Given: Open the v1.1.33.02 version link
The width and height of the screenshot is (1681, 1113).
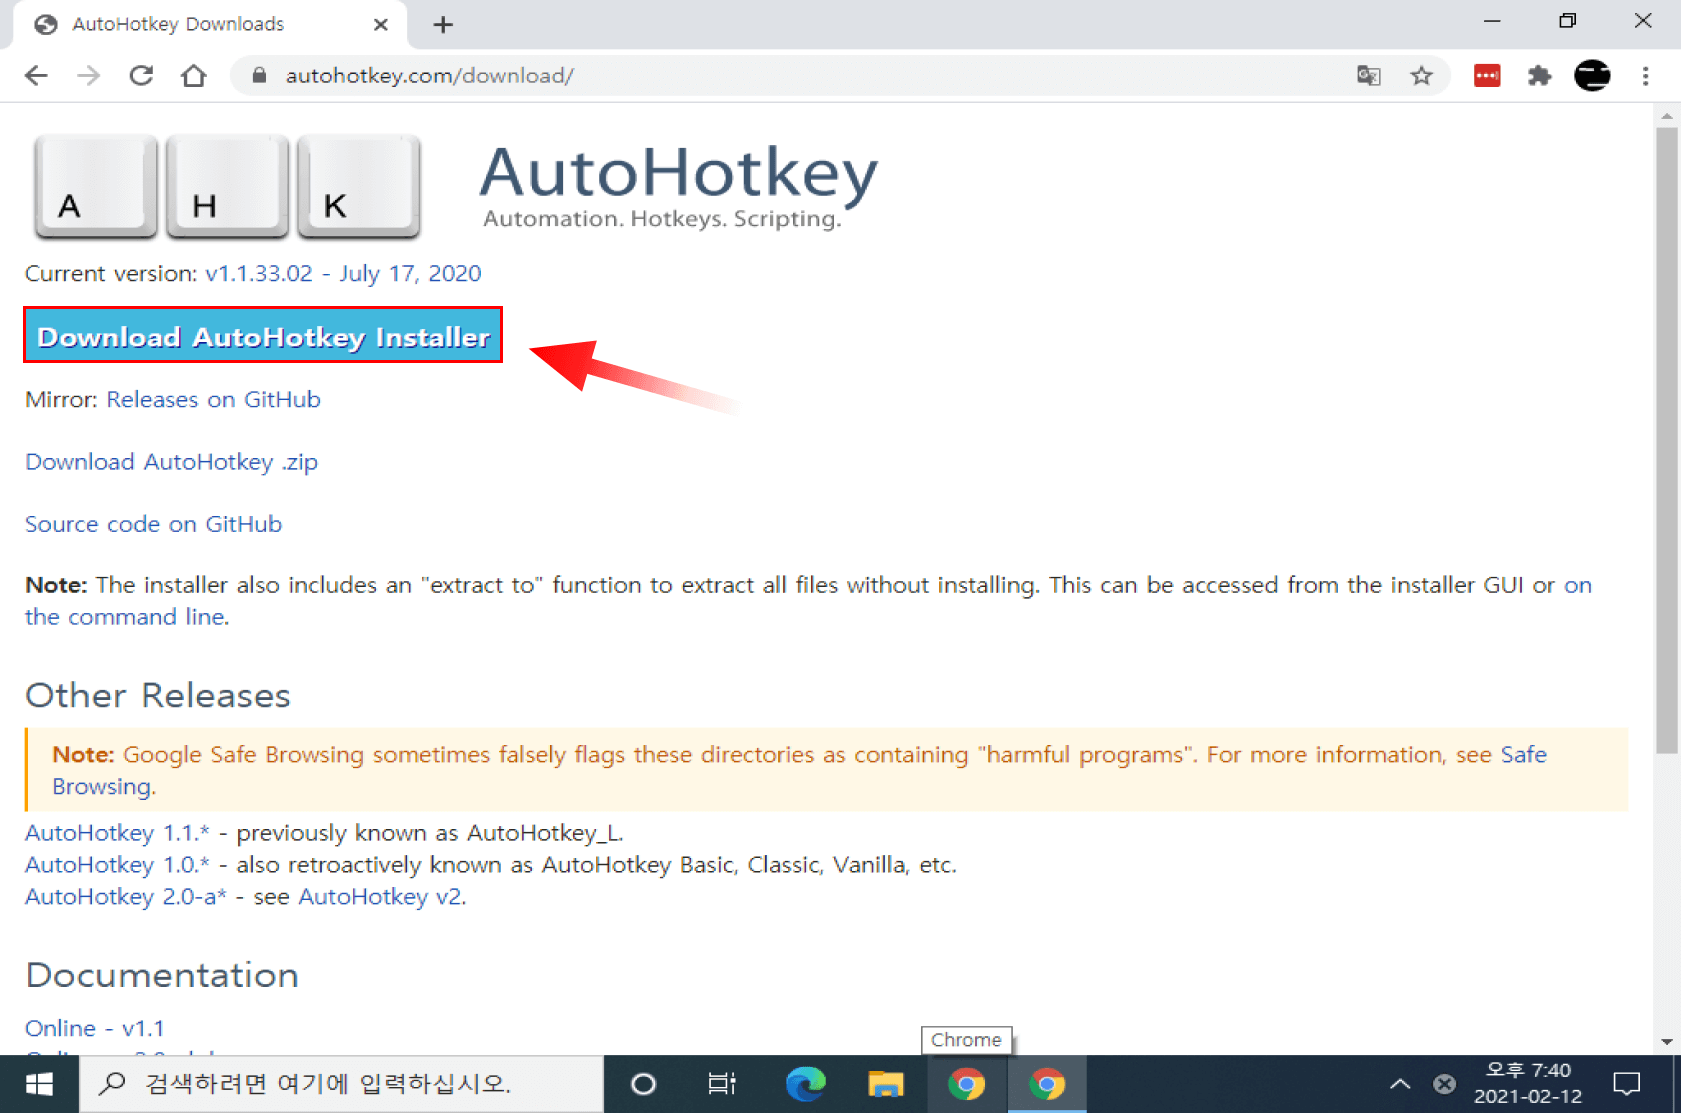Looking at the screenshot, I should 343,274.
